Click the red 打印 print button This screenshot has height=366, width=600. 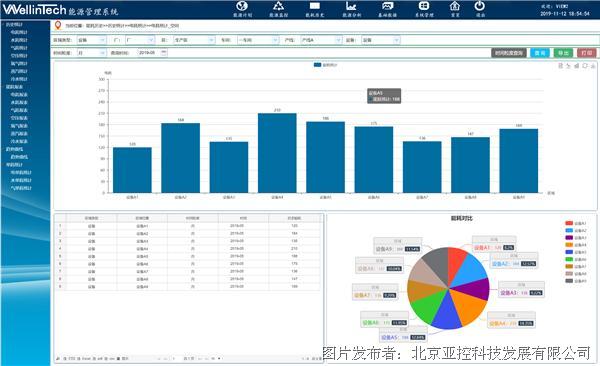coord(587,53)
